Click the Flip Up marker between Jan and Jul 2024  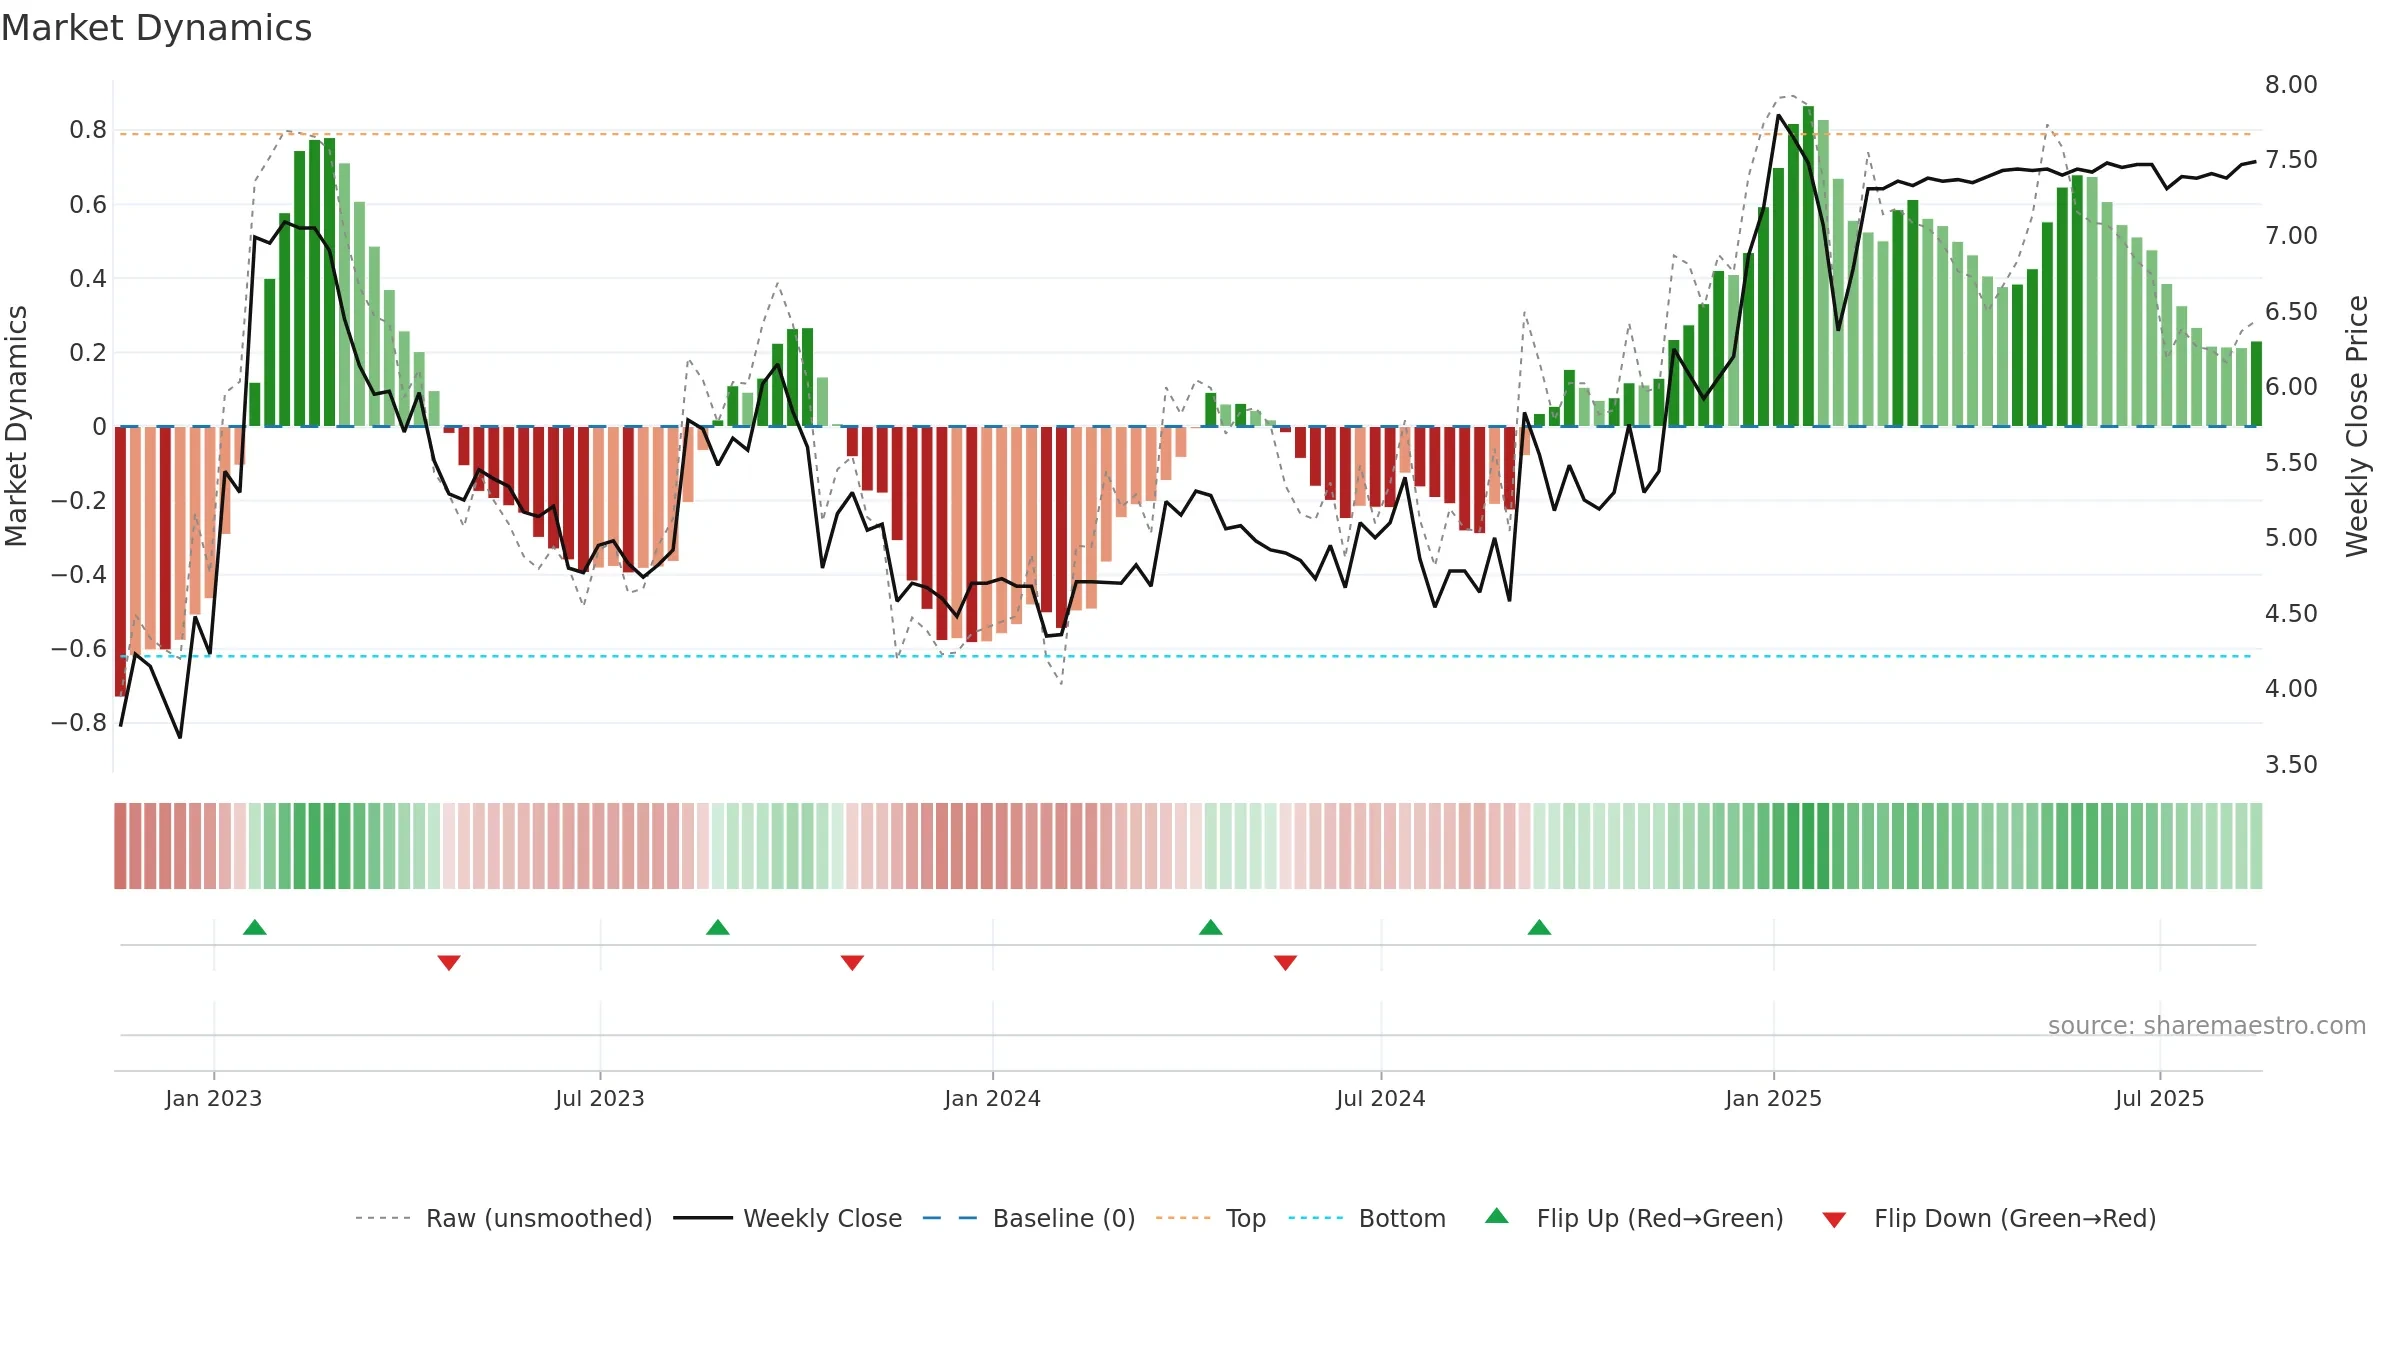(x=1211, y=927)
